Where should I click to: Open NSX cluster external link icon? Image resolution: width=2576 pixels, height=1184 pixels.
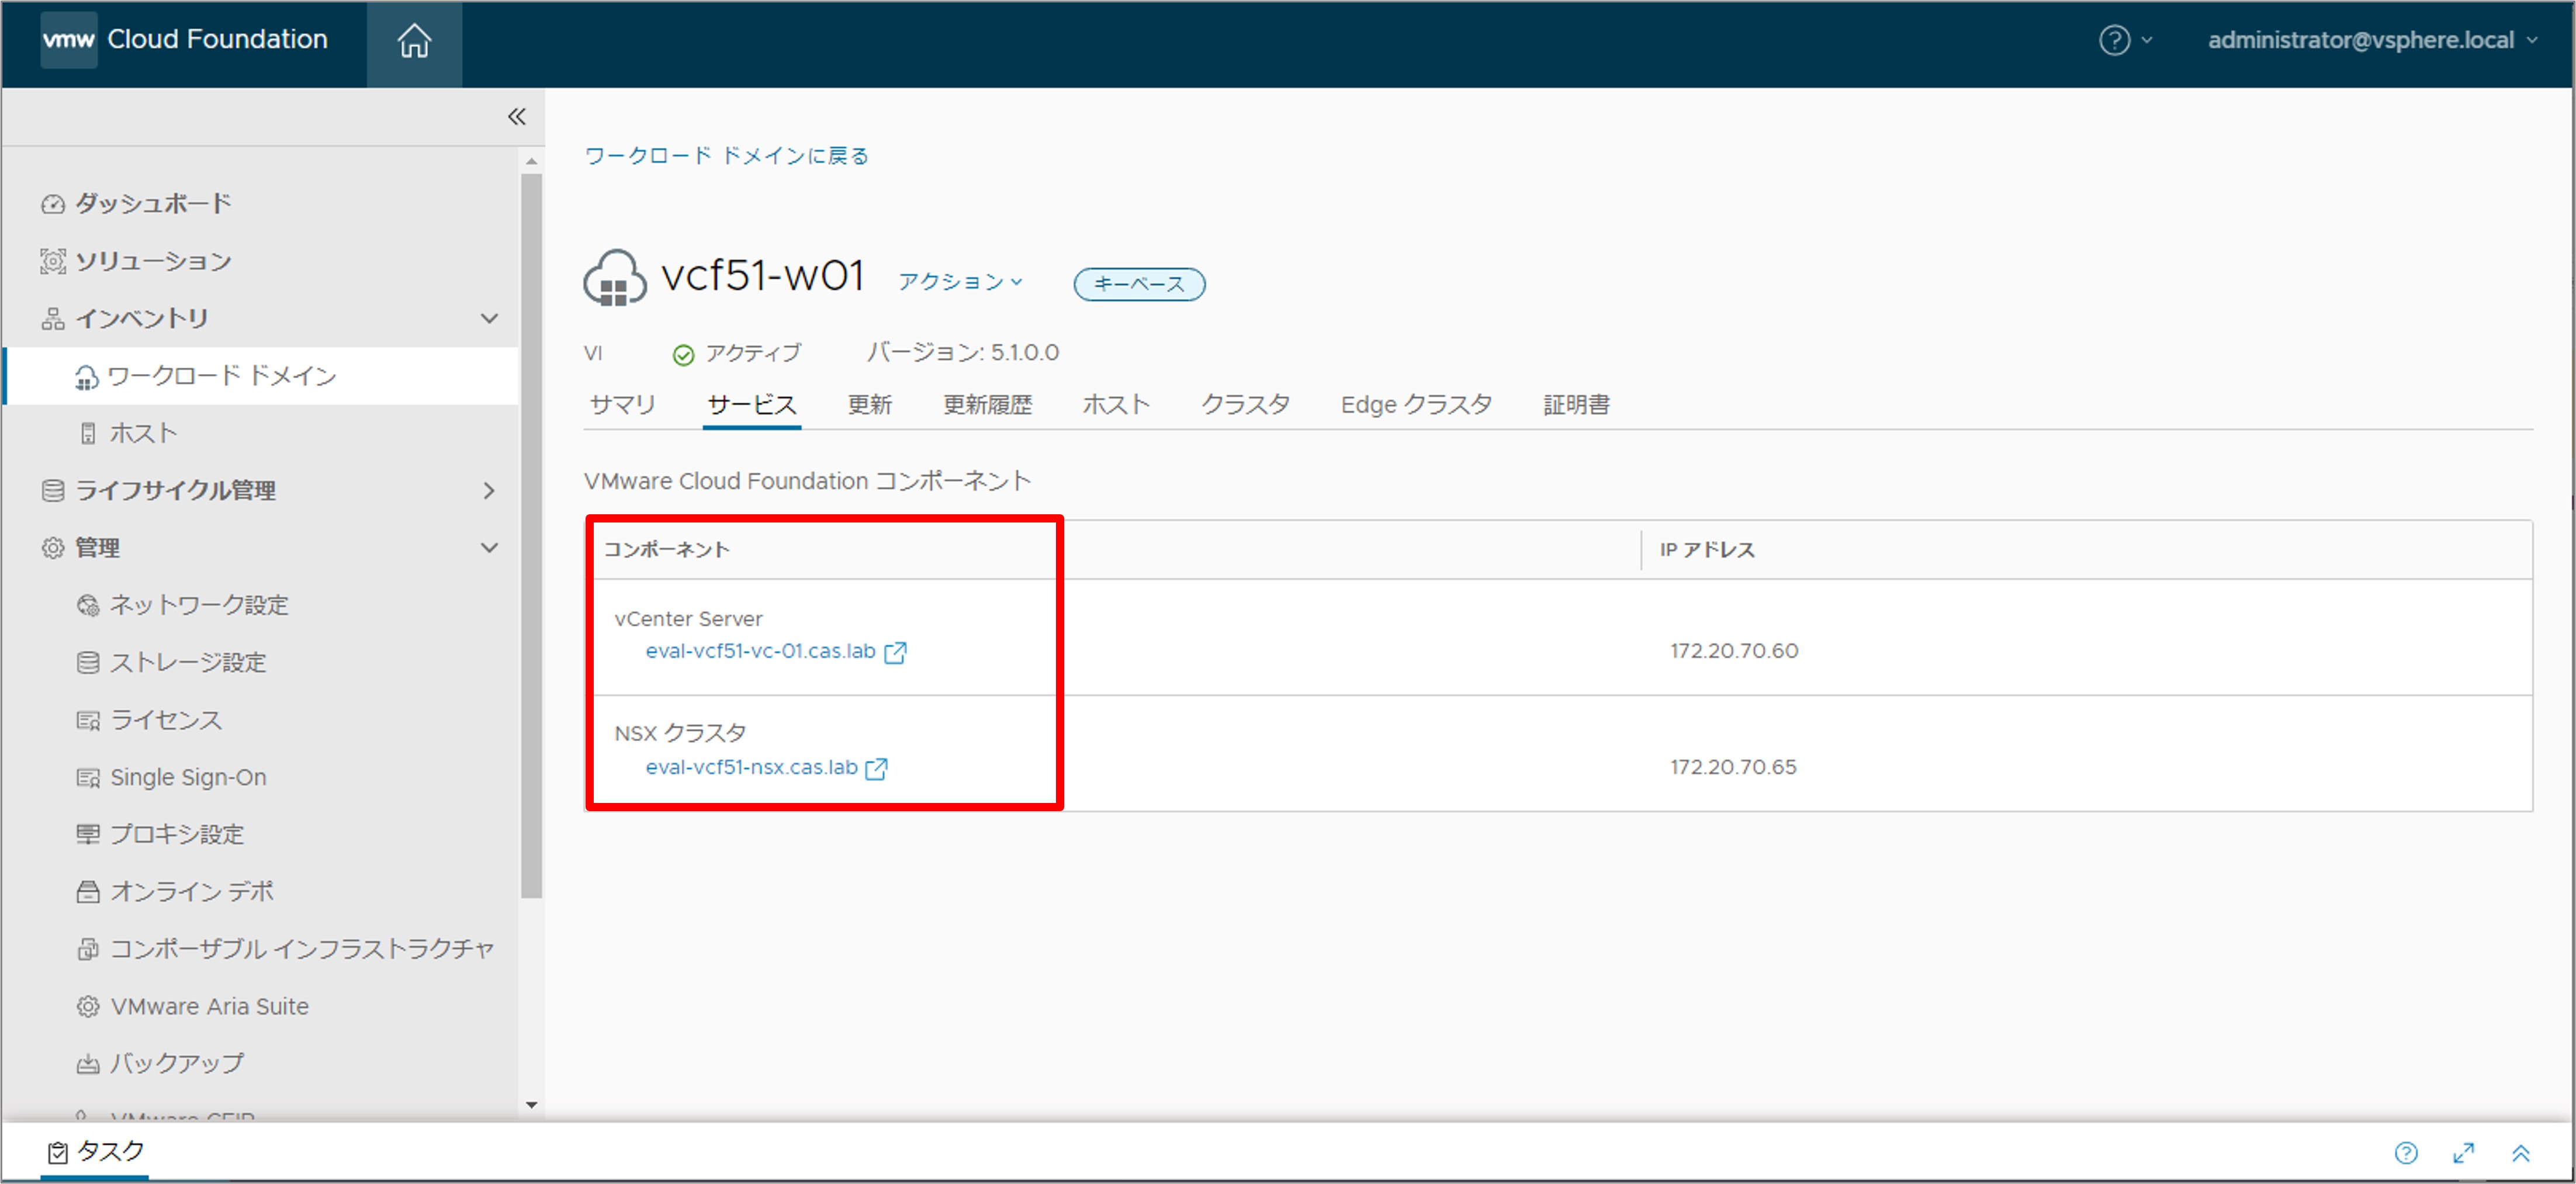tap(876, 768)
